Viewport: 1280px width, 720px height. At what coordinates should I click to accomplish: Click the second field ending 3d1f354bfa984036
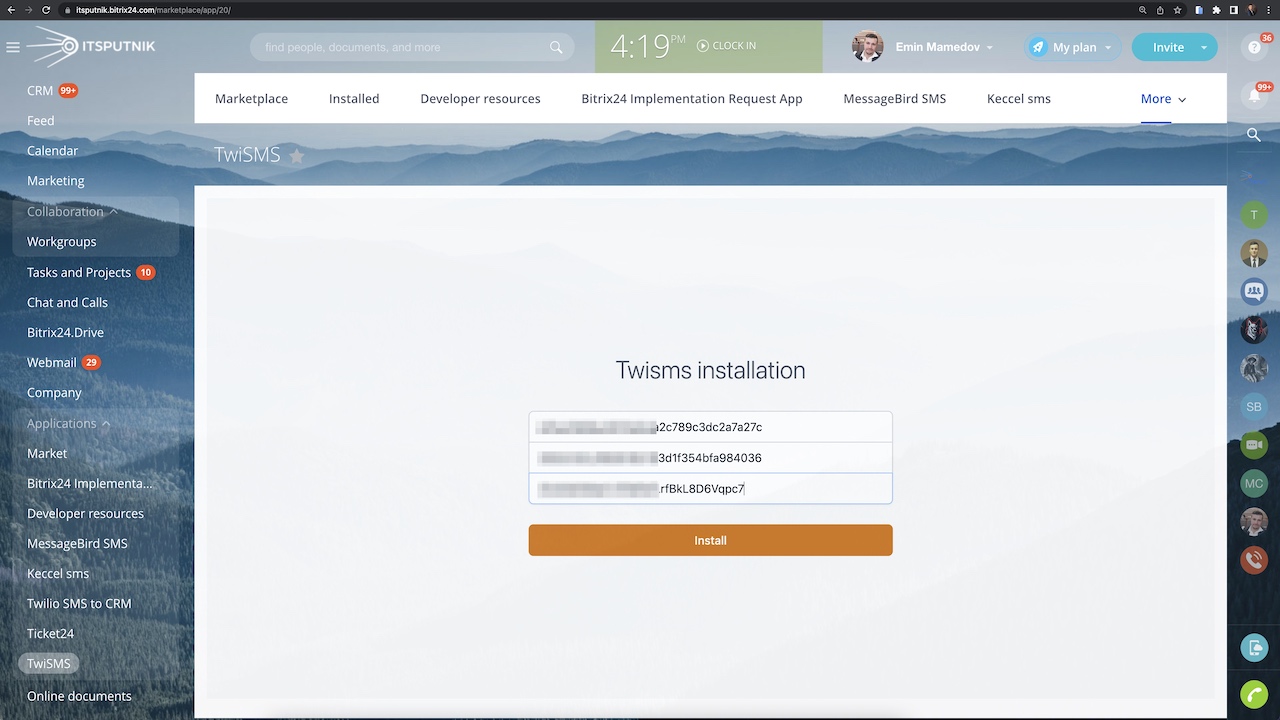(710, 458)
